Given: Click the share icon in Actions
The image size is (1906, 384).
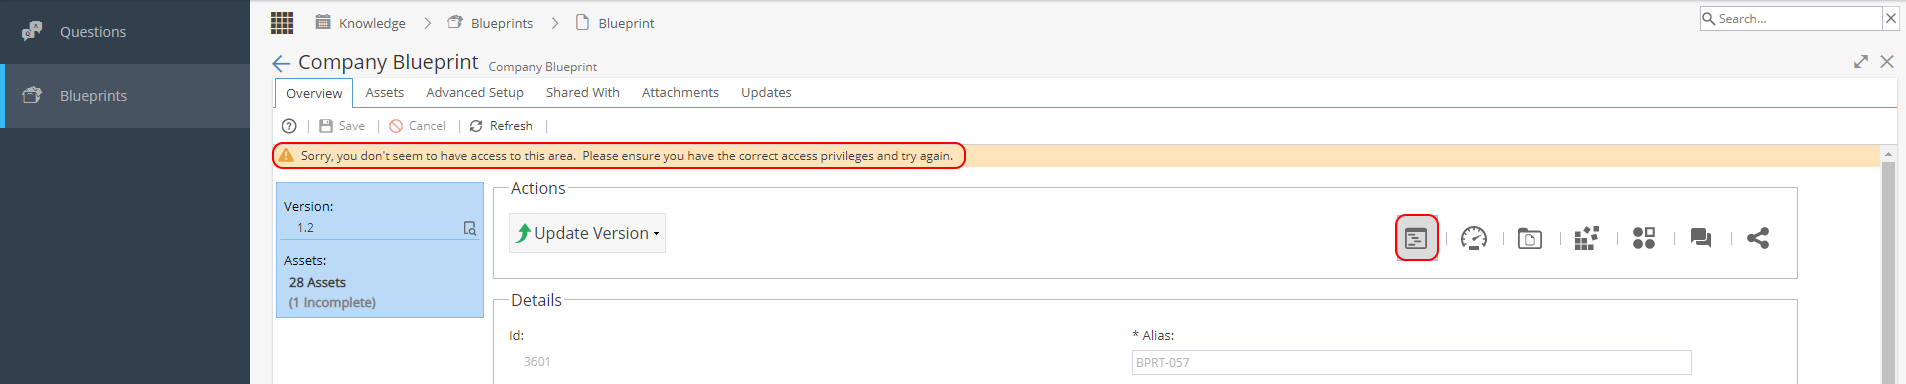Looking at the screenshot, I should point(1758,238).
